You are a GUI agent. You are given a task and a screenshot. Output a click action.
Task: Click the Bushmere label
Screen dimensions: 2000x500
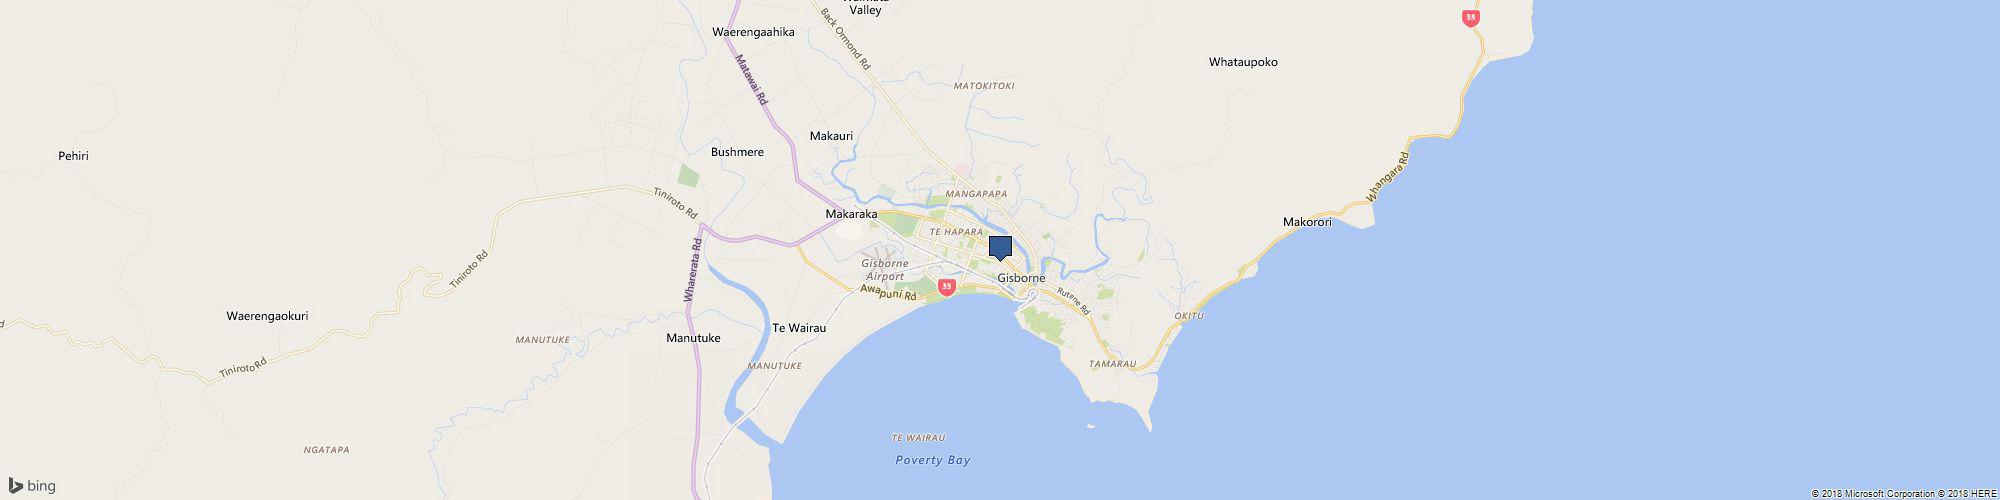coord(737,152)
